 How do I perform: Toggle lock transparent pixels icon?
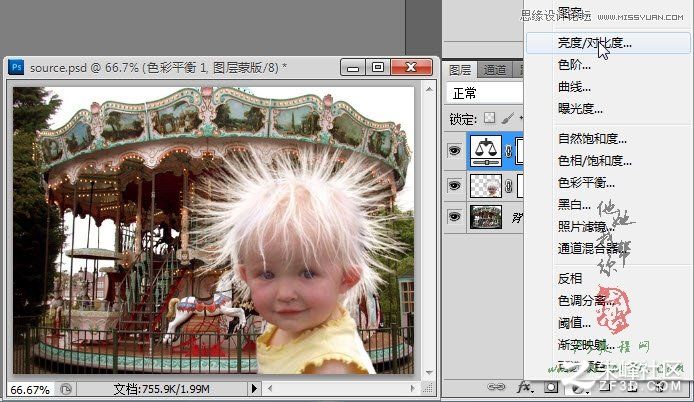(x=489, y=118)
